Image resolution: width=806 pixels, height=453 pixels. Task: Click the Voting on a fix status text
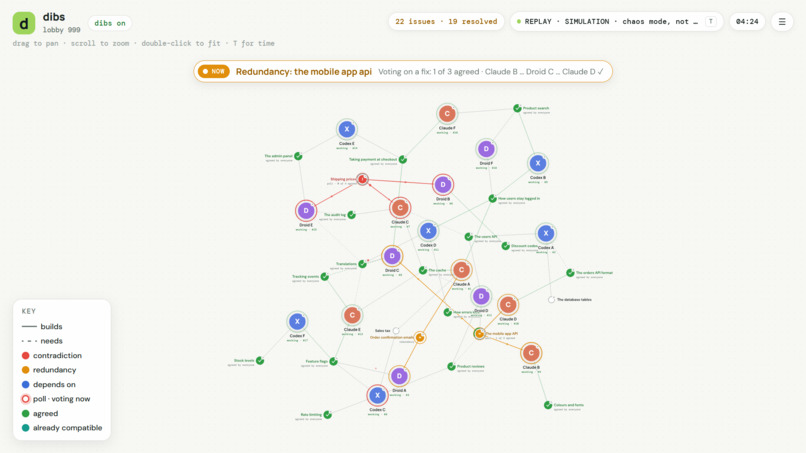pyautogui.click(x=491, y=71)
